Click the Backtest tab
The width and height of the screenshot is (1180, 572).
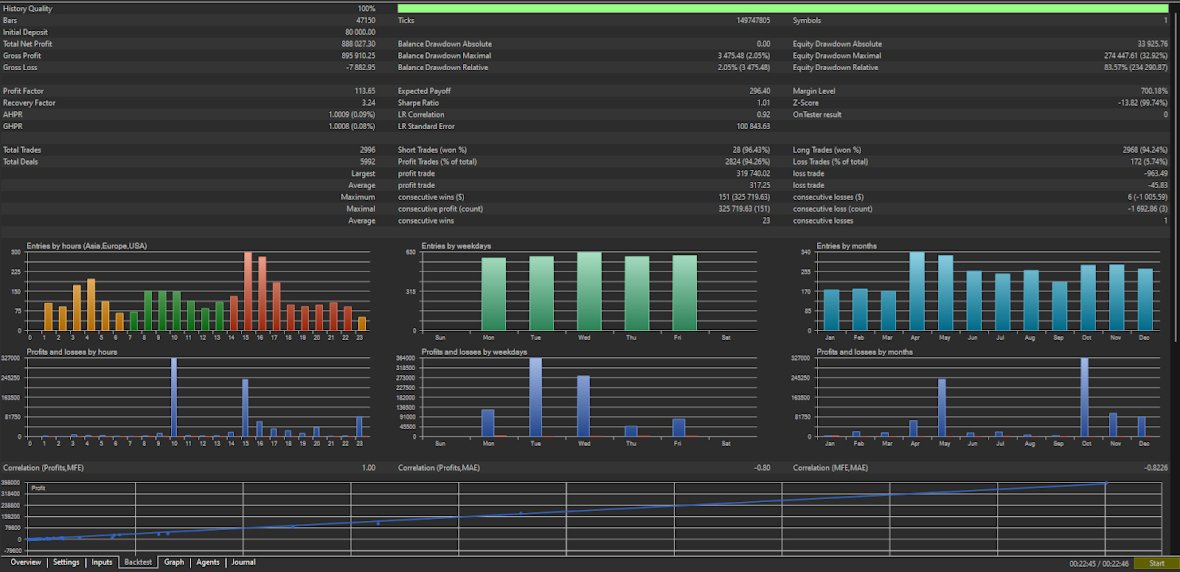[x=138, y=563]
